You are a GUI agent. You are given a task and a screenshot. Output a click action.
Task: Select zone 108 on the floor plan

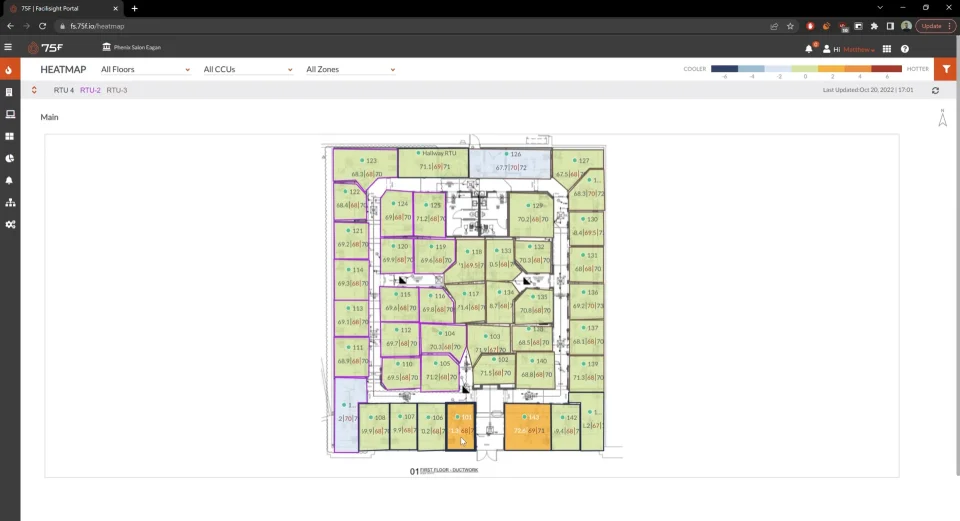374,427
